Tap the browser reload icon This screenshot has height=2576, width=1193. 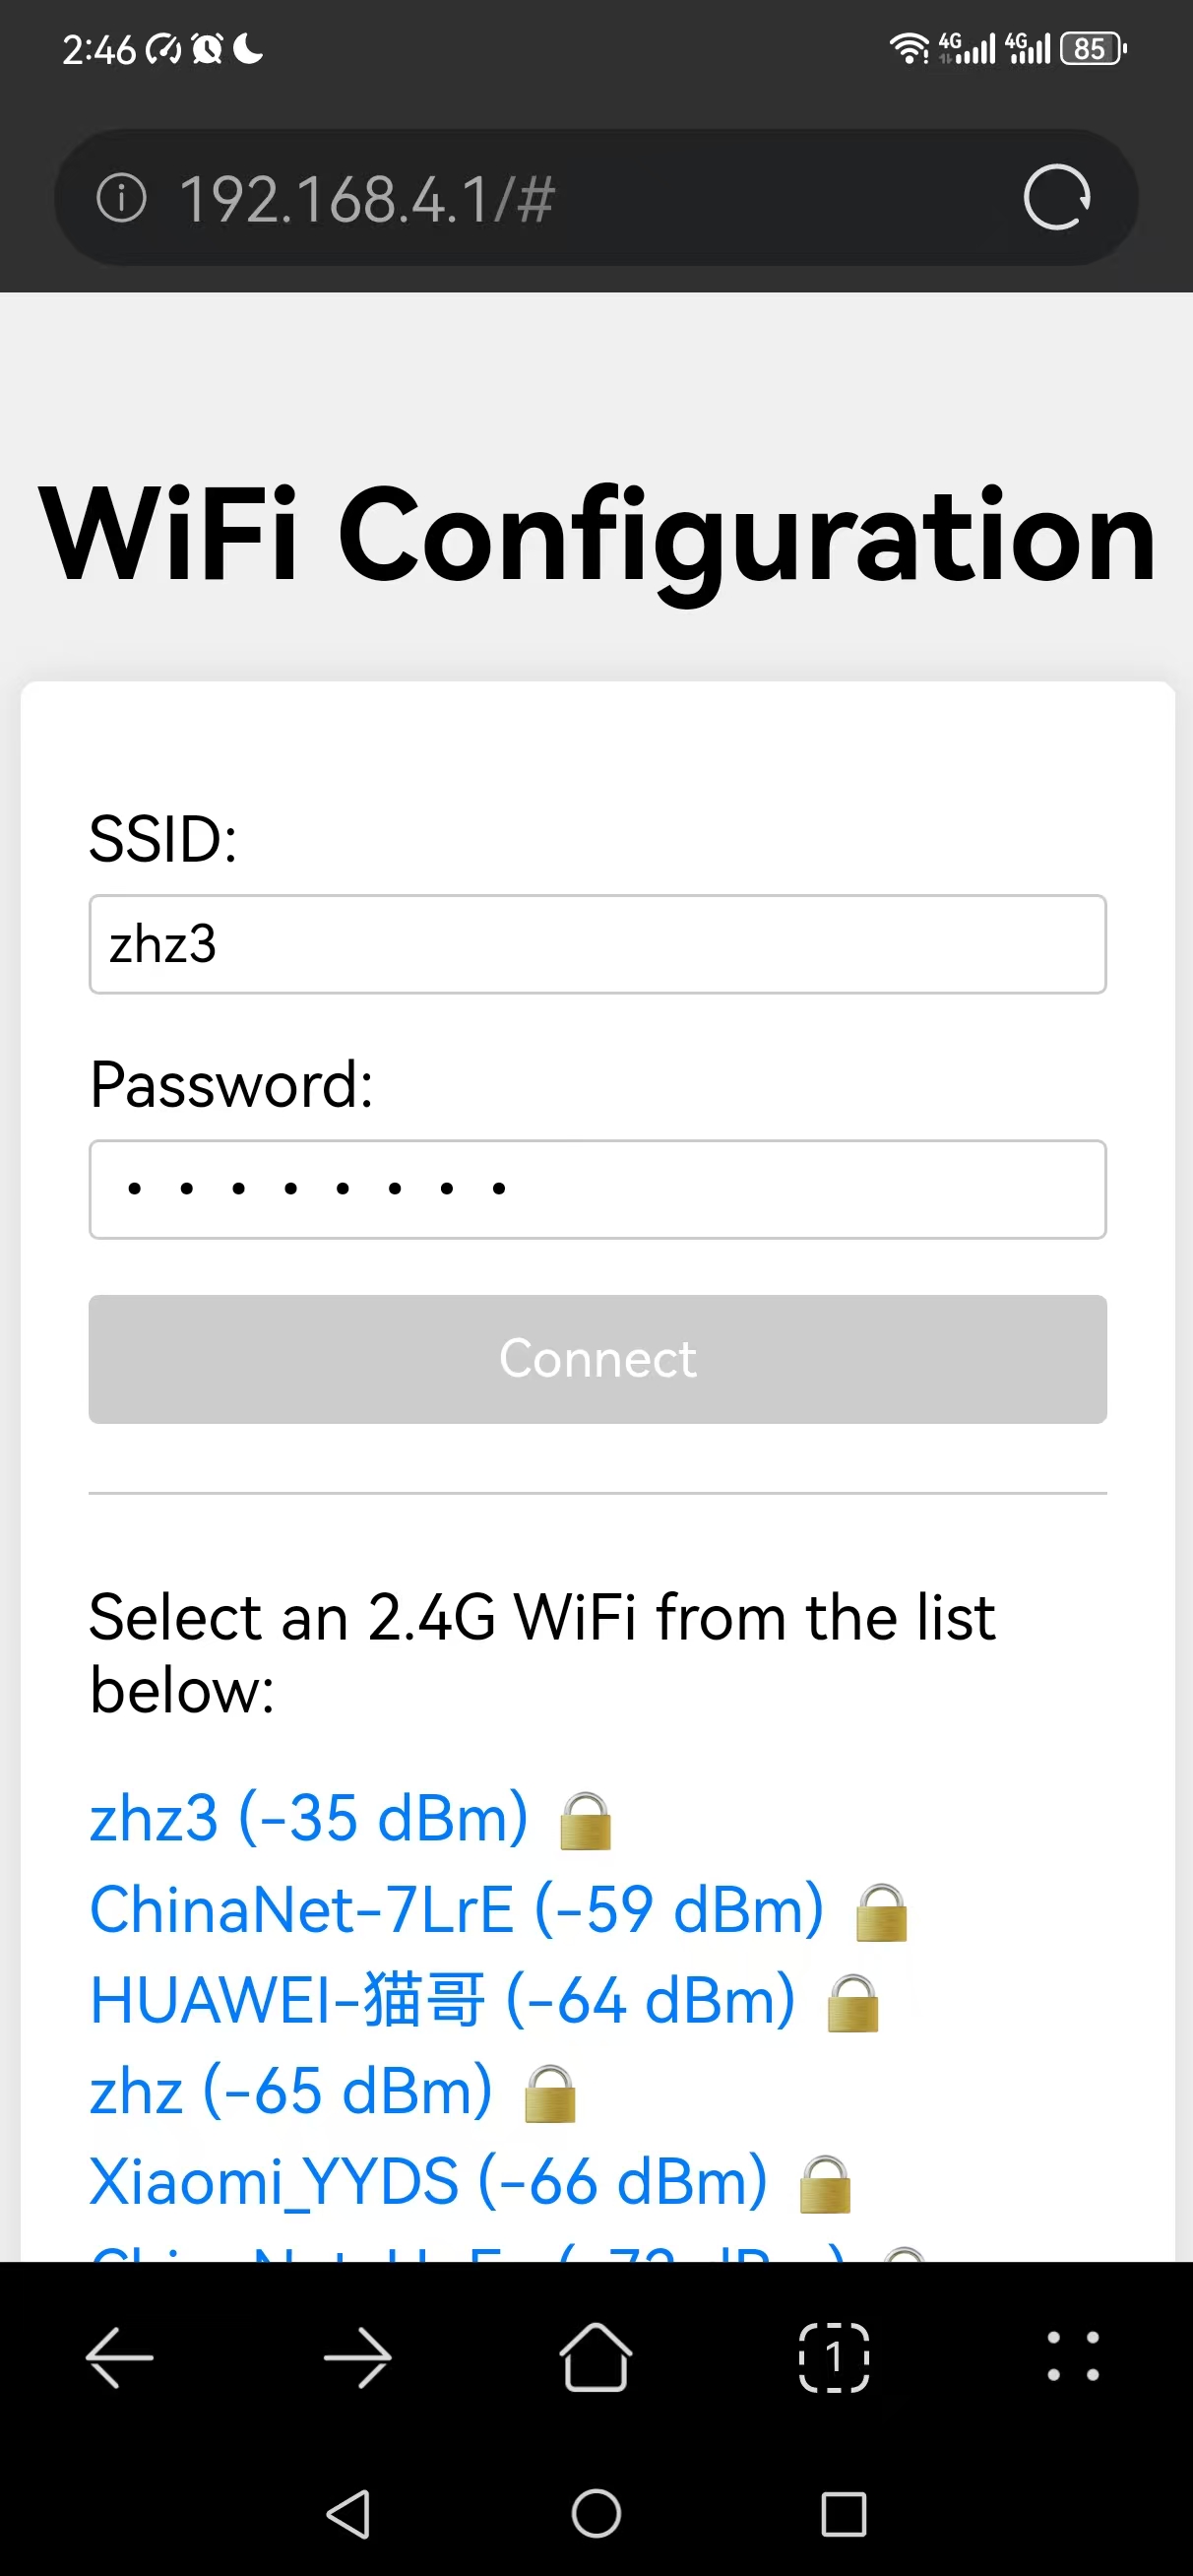point(1057,197)
